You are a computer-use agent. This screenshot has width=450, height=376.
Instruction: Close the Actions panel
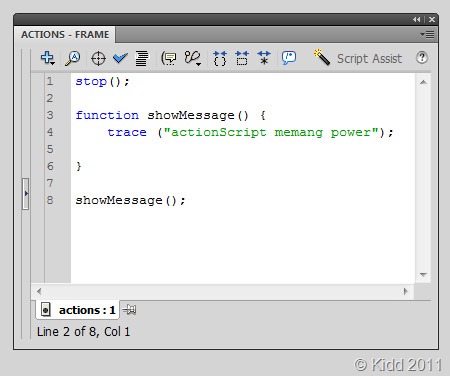tap(432, 20)
